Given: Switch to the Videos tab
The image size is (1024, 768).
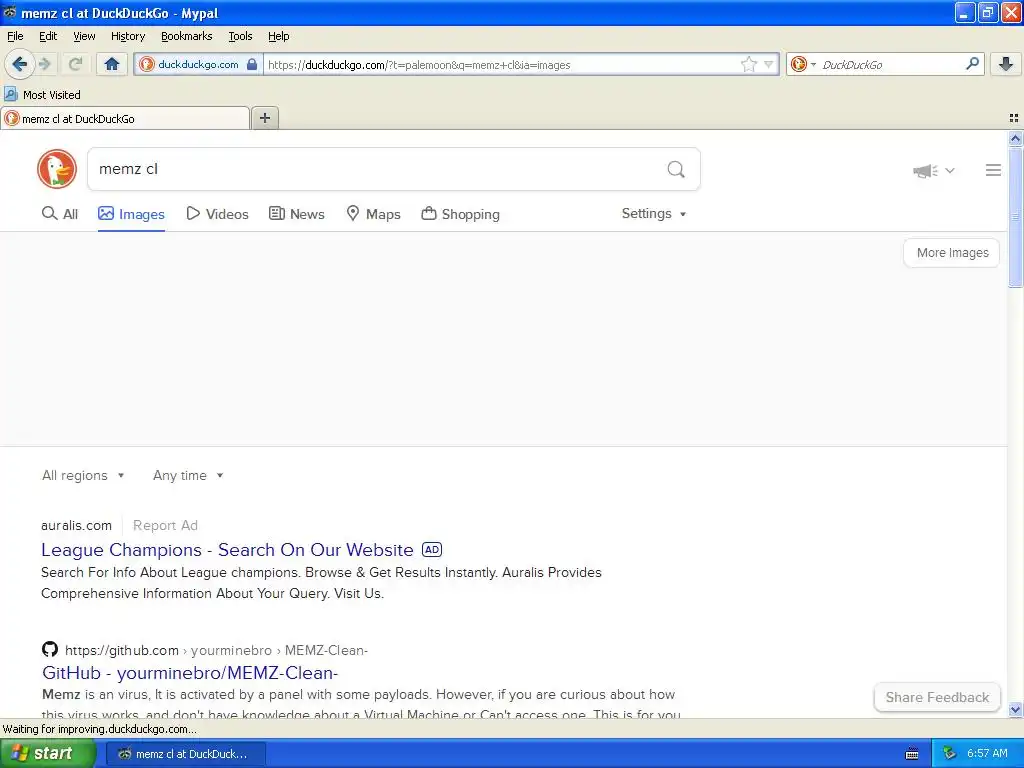Looking at the screenshot, I should [x=217, y=214].
